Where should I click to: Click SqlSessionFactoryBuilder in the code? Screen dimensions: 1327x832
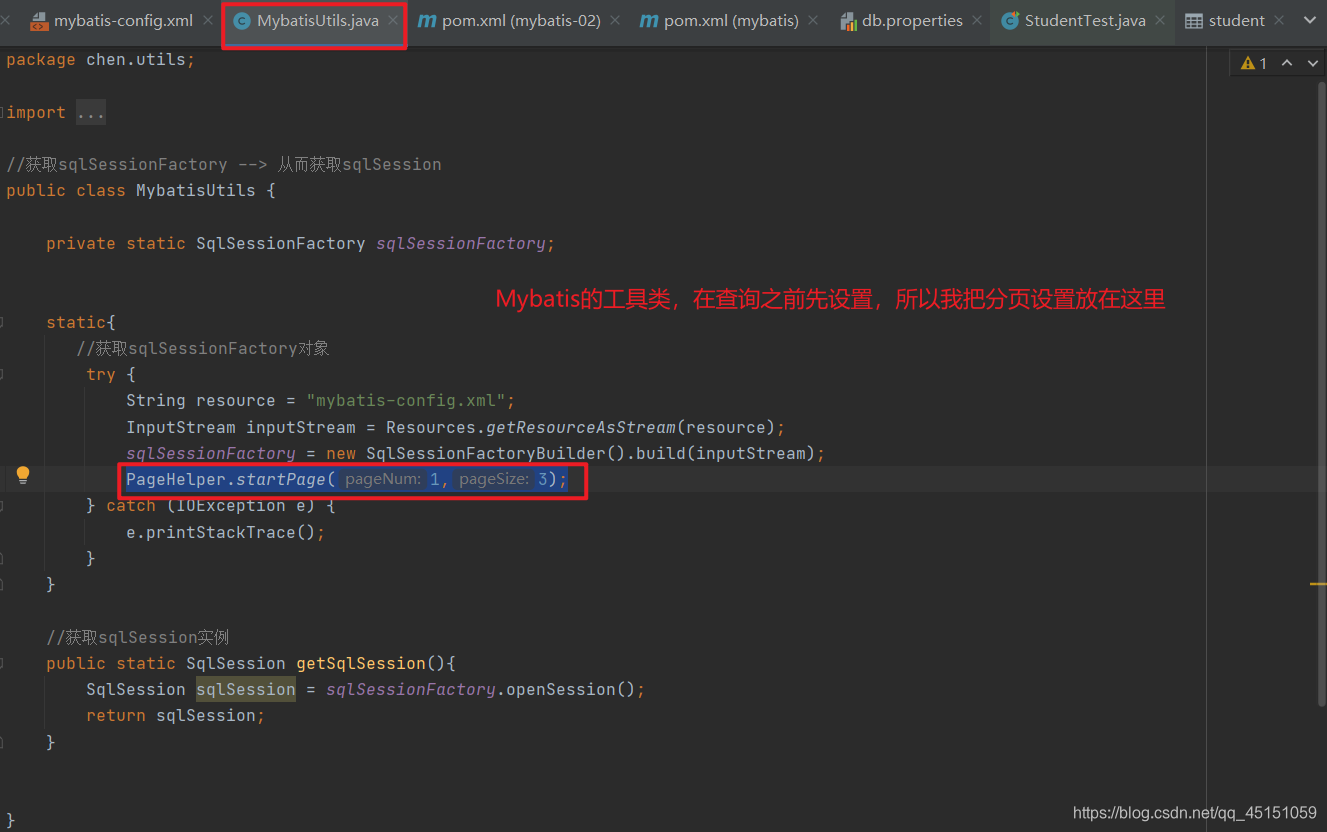point(486,453)
